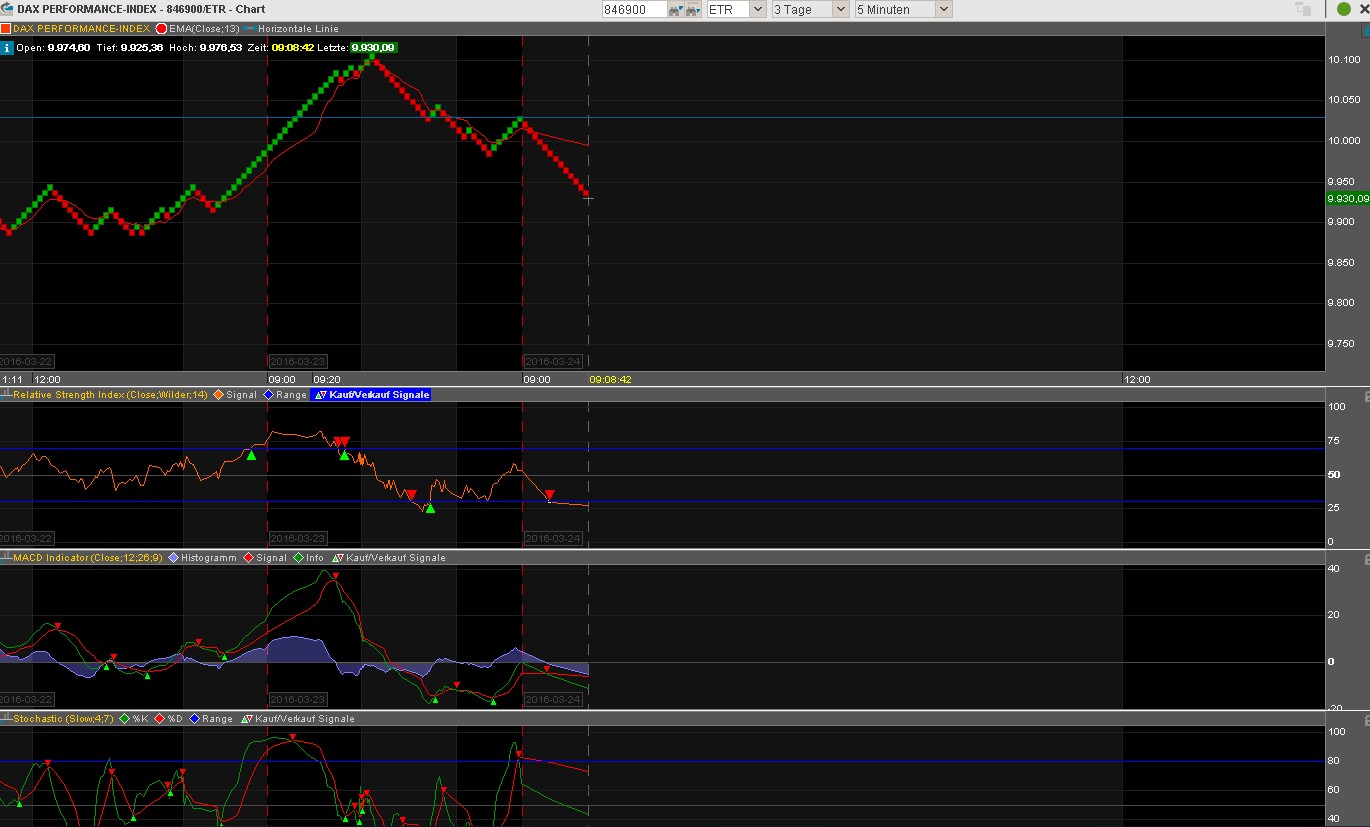The width and height of the screenshot is (1370, 827).
Task: Click the detach window icon at top right
Action: click(1302, 9)
